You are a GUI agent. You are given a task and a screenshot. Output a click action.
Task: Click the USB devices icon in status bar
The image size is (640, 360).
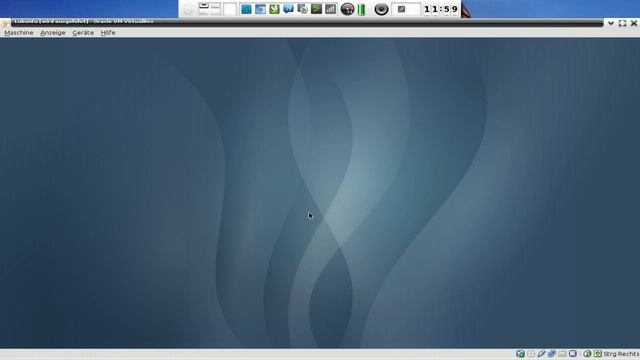tap(541, 354)
